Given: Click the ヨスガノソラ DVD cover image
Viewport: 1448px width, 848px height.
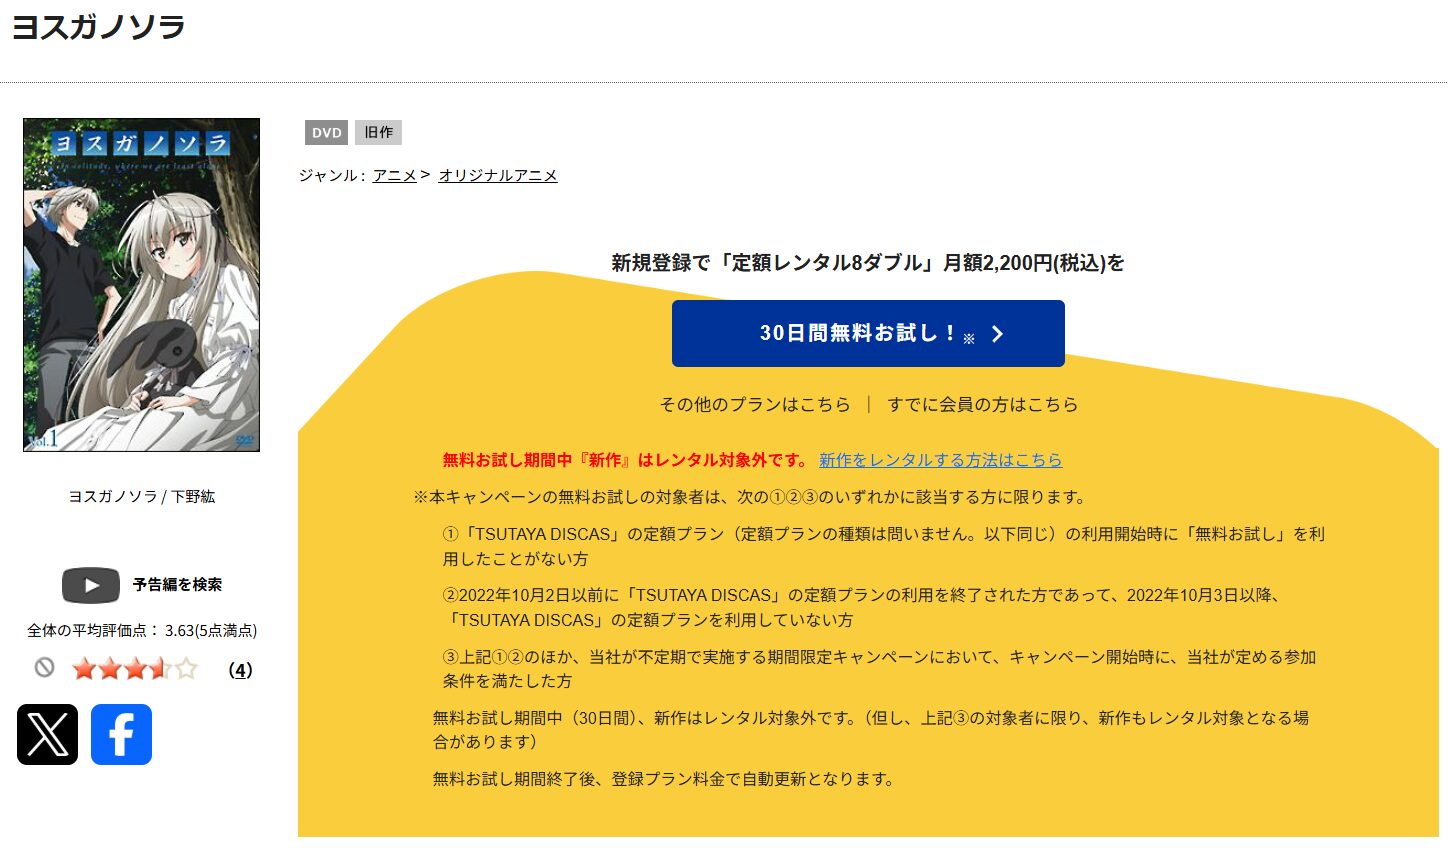Looking at the screenshot, I should point(140,286).
